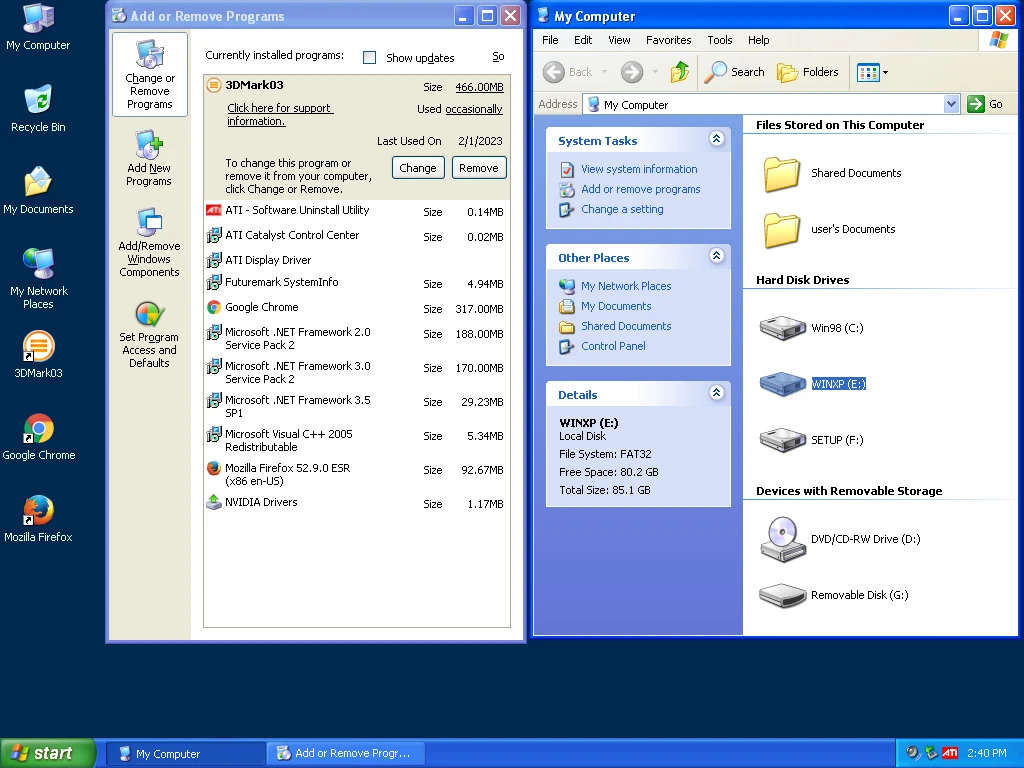The width and height of the screenshot is (1024, 768).
Task: Switch to My Computer taskbar button
Action: [x=185, y=754]
